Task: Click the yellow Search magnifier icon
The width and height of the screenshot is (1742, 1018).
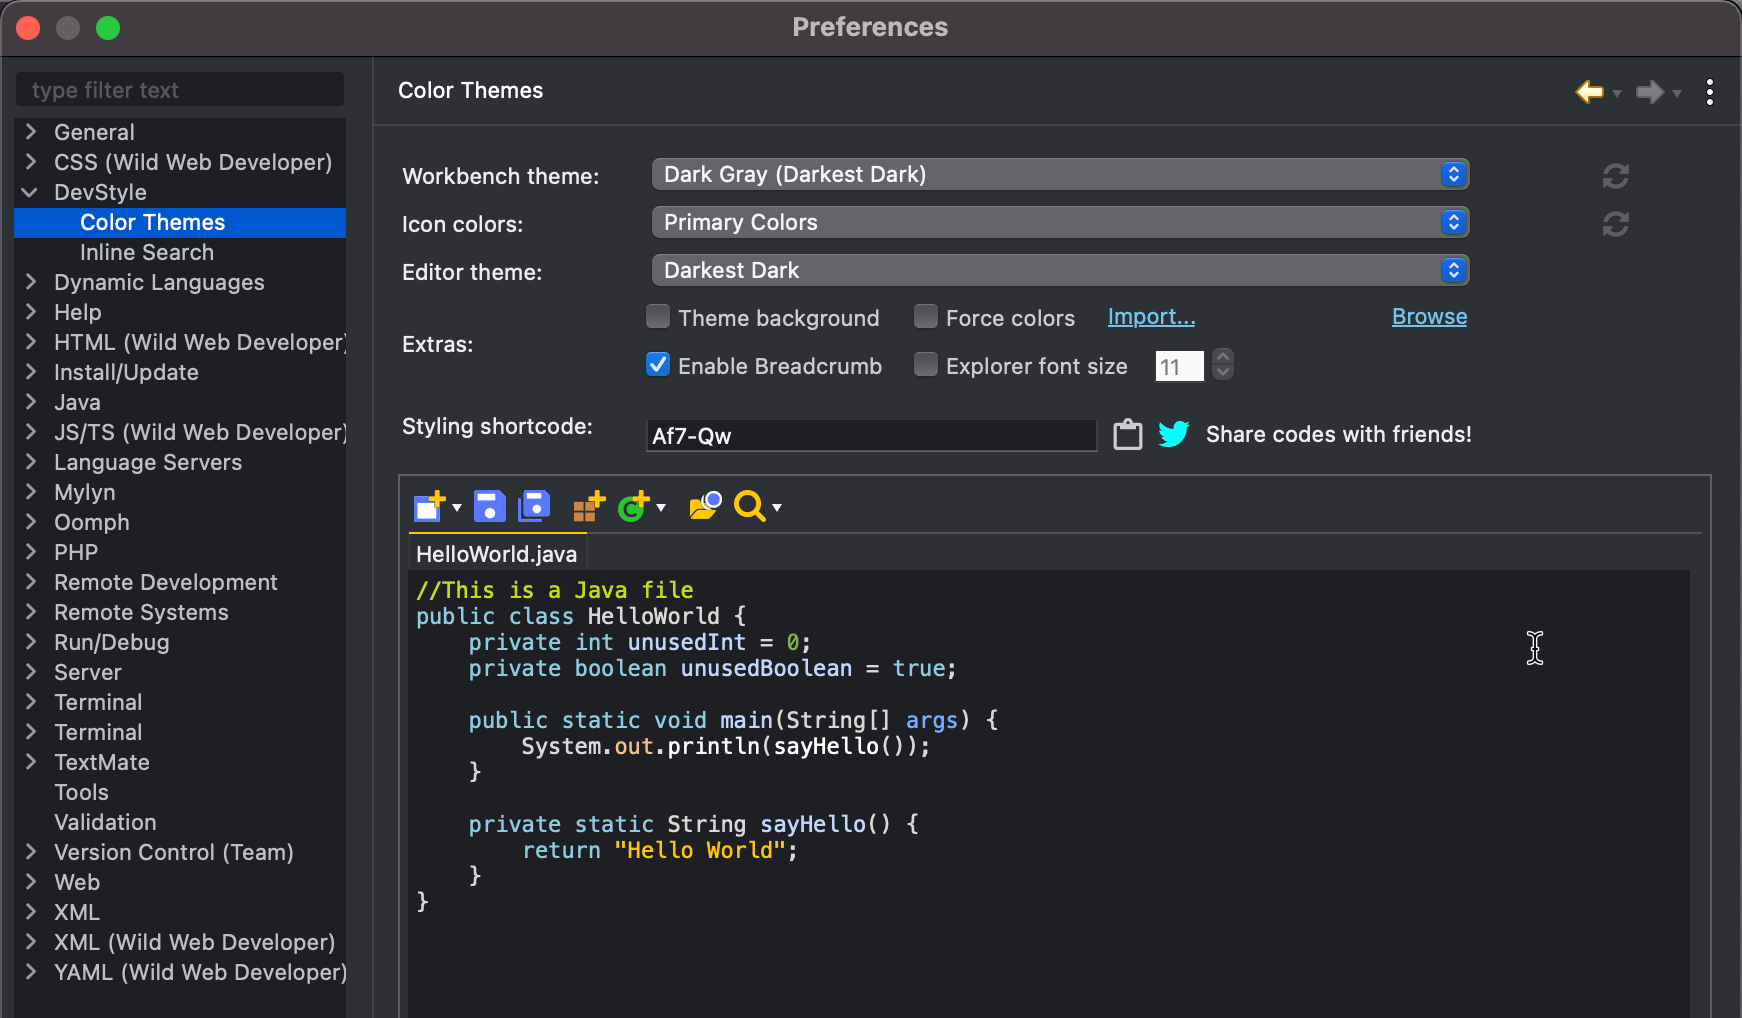Action: (749, 507)
